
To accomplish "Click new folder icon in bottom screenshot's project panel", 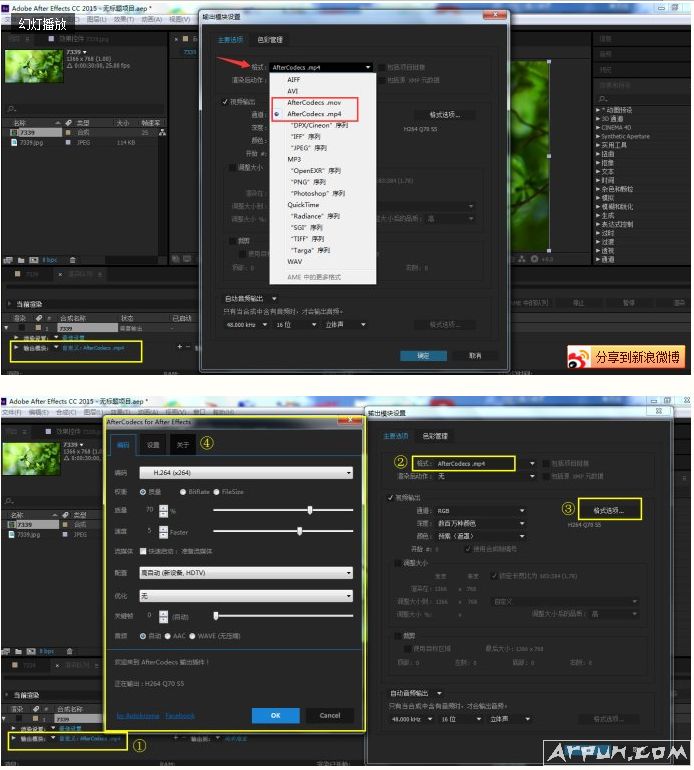I will [x=18, y=651].
